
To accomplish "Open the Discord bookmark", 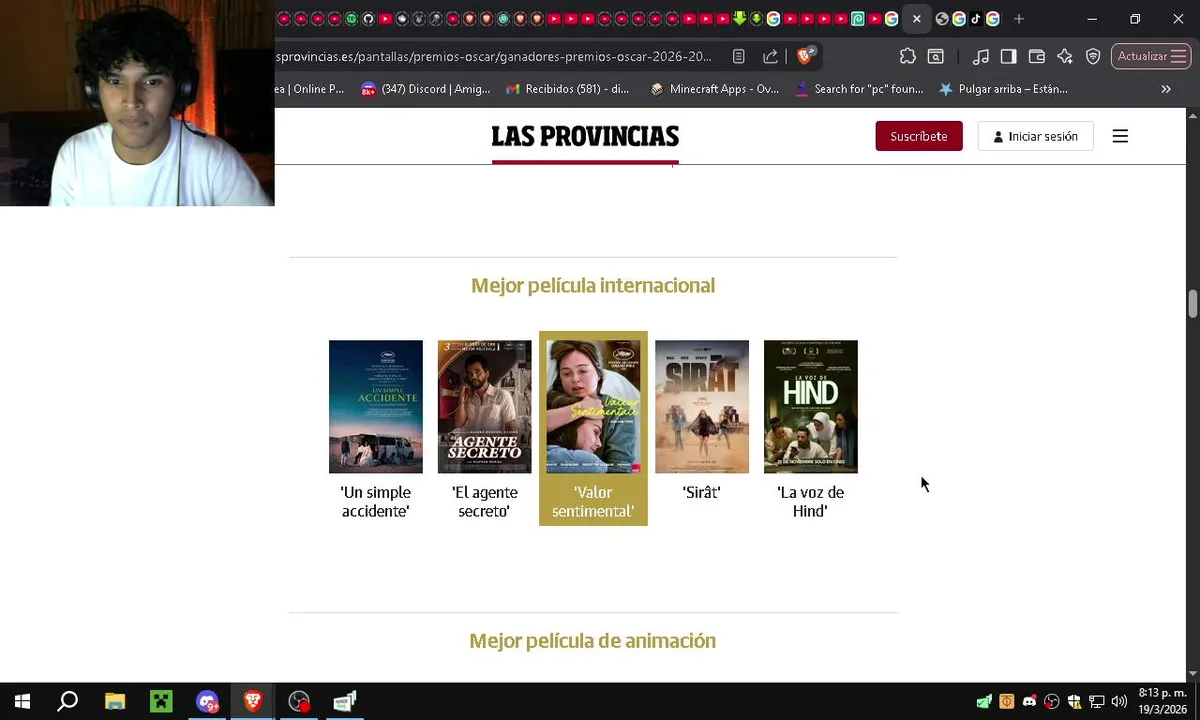I will 425,89.
